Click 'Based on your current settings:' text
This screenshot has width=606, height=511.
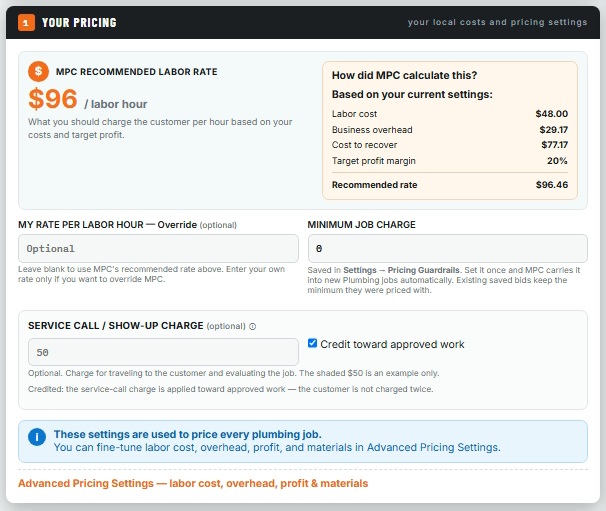412,94
